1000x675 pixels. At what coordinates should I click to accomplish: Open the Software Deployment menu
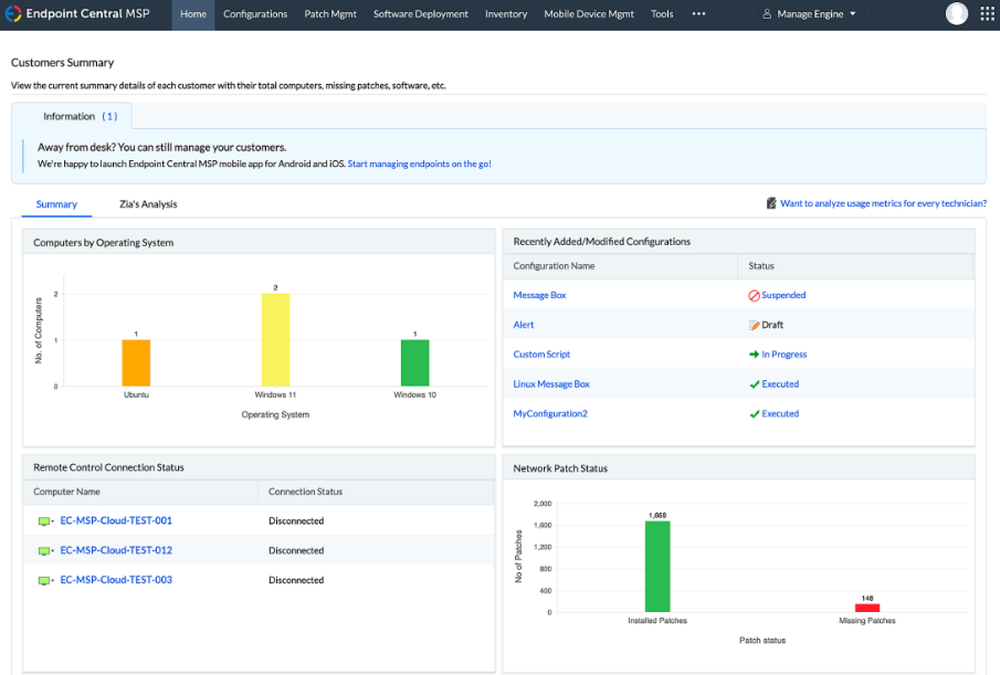(420, 14)
